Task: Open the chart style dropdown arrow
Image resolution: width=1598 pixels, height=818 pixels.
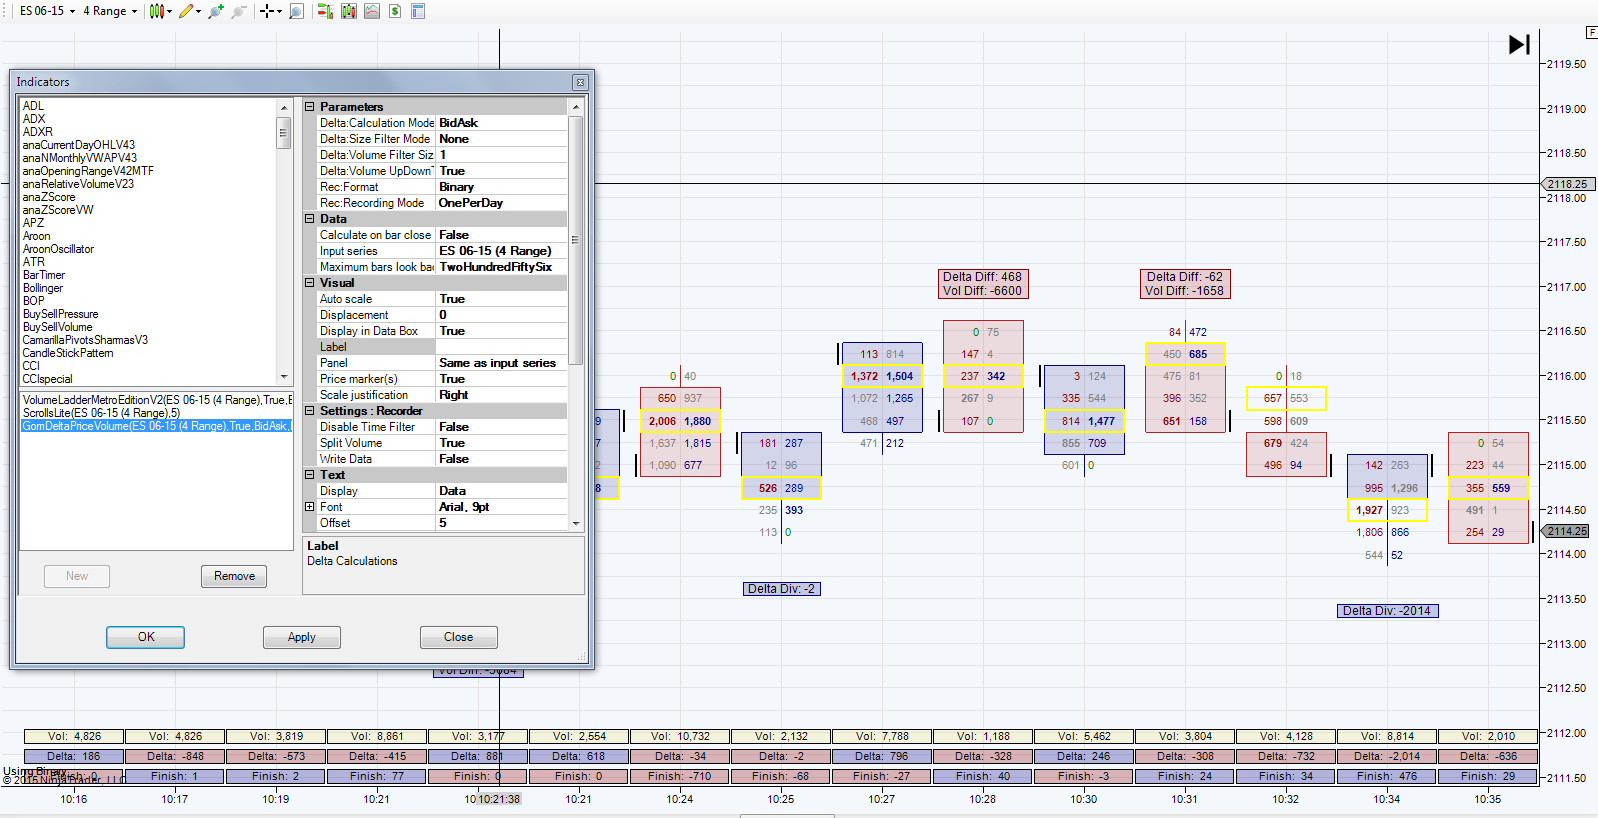Action: pyautogui.click(x=169, y=12)
